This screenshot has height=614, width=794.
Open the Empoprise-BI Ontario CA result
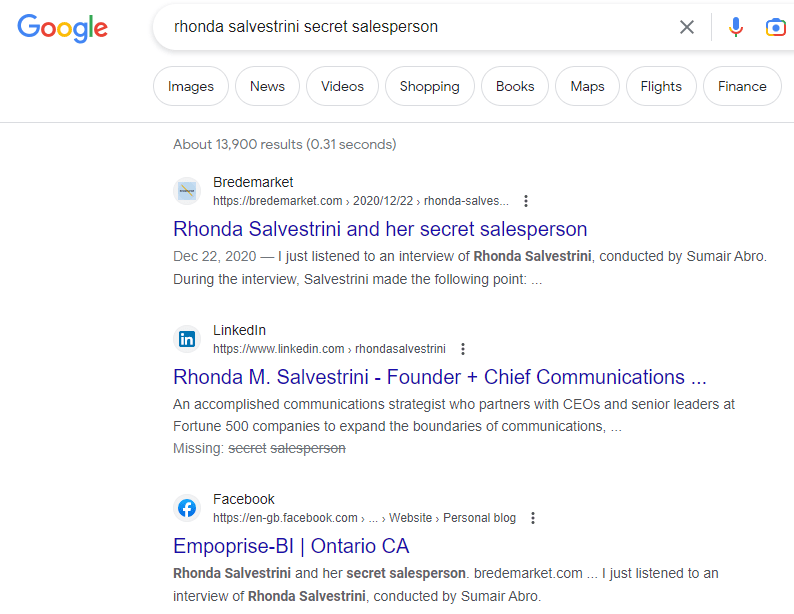click(291, 546)
